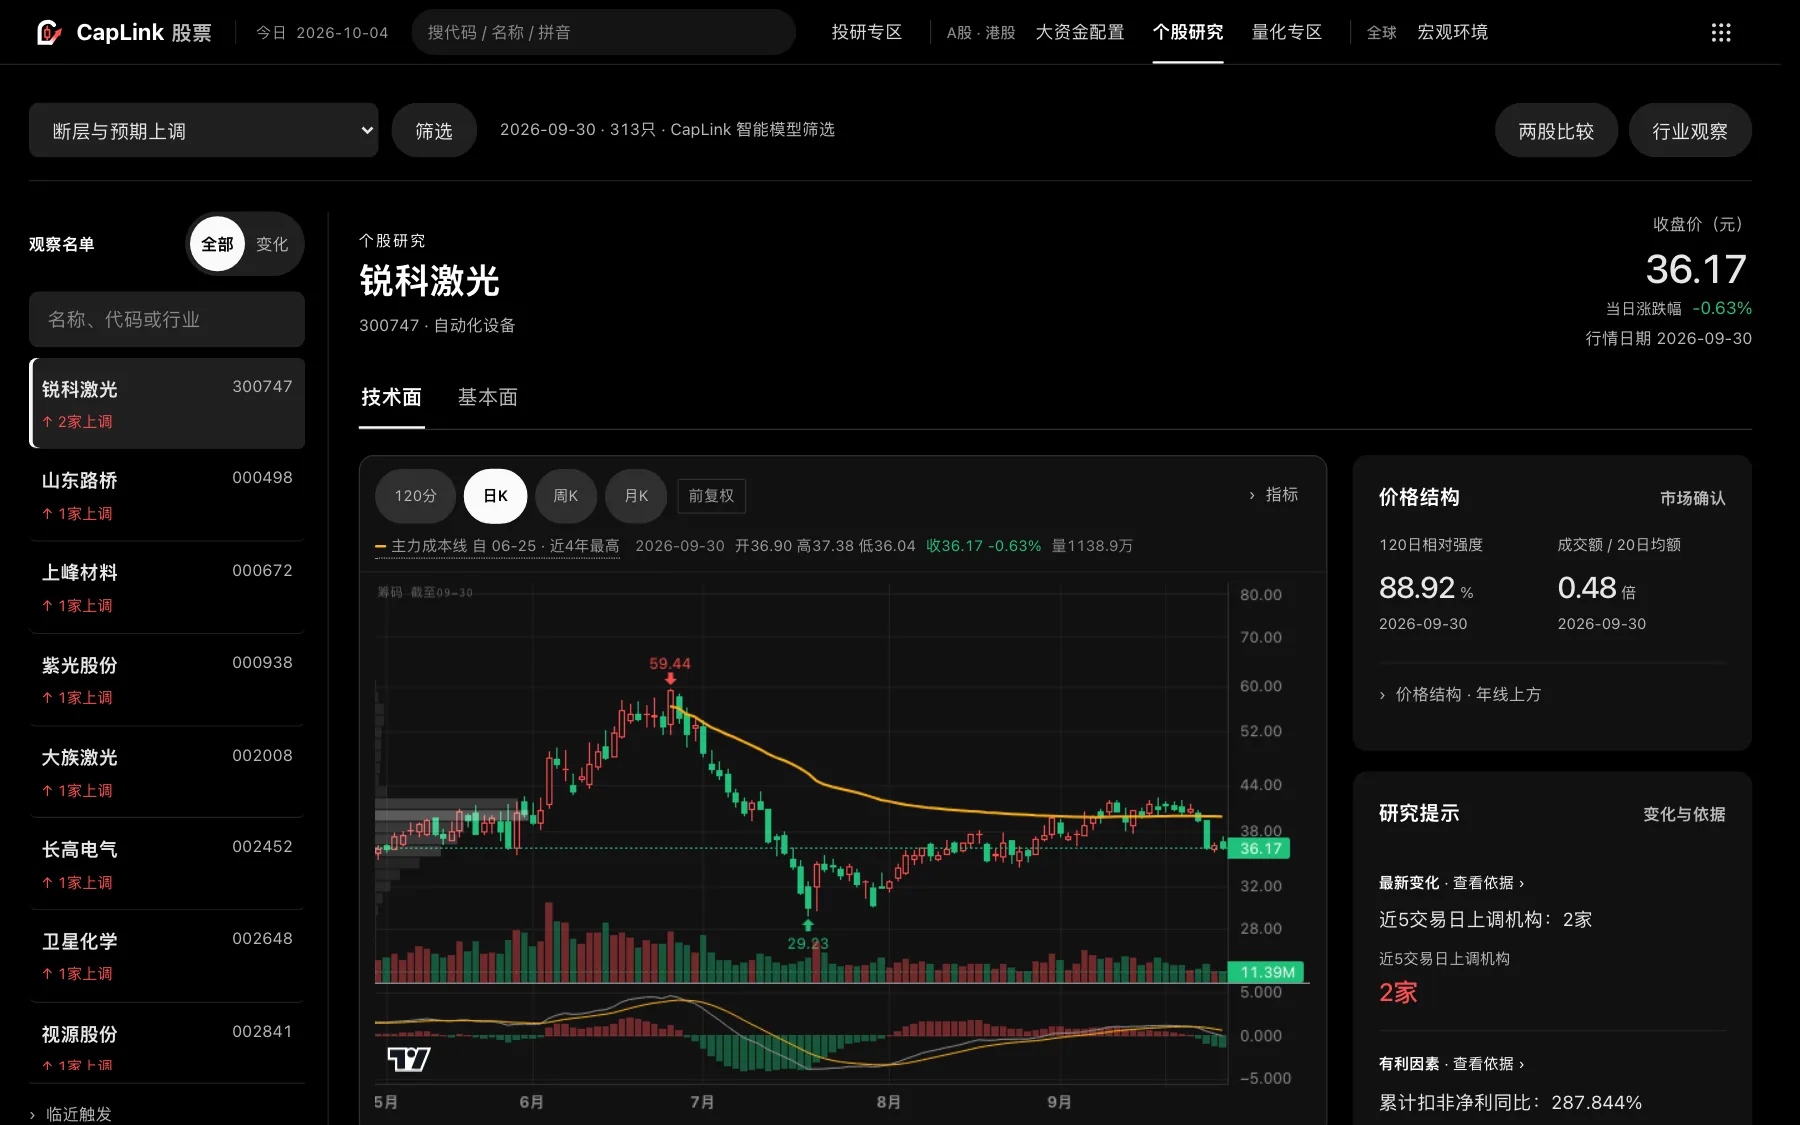Screen dimensions: 1800x1125
Task: Select the 月K chart interval
Action: pyautogui.click(x=636, y=496)
